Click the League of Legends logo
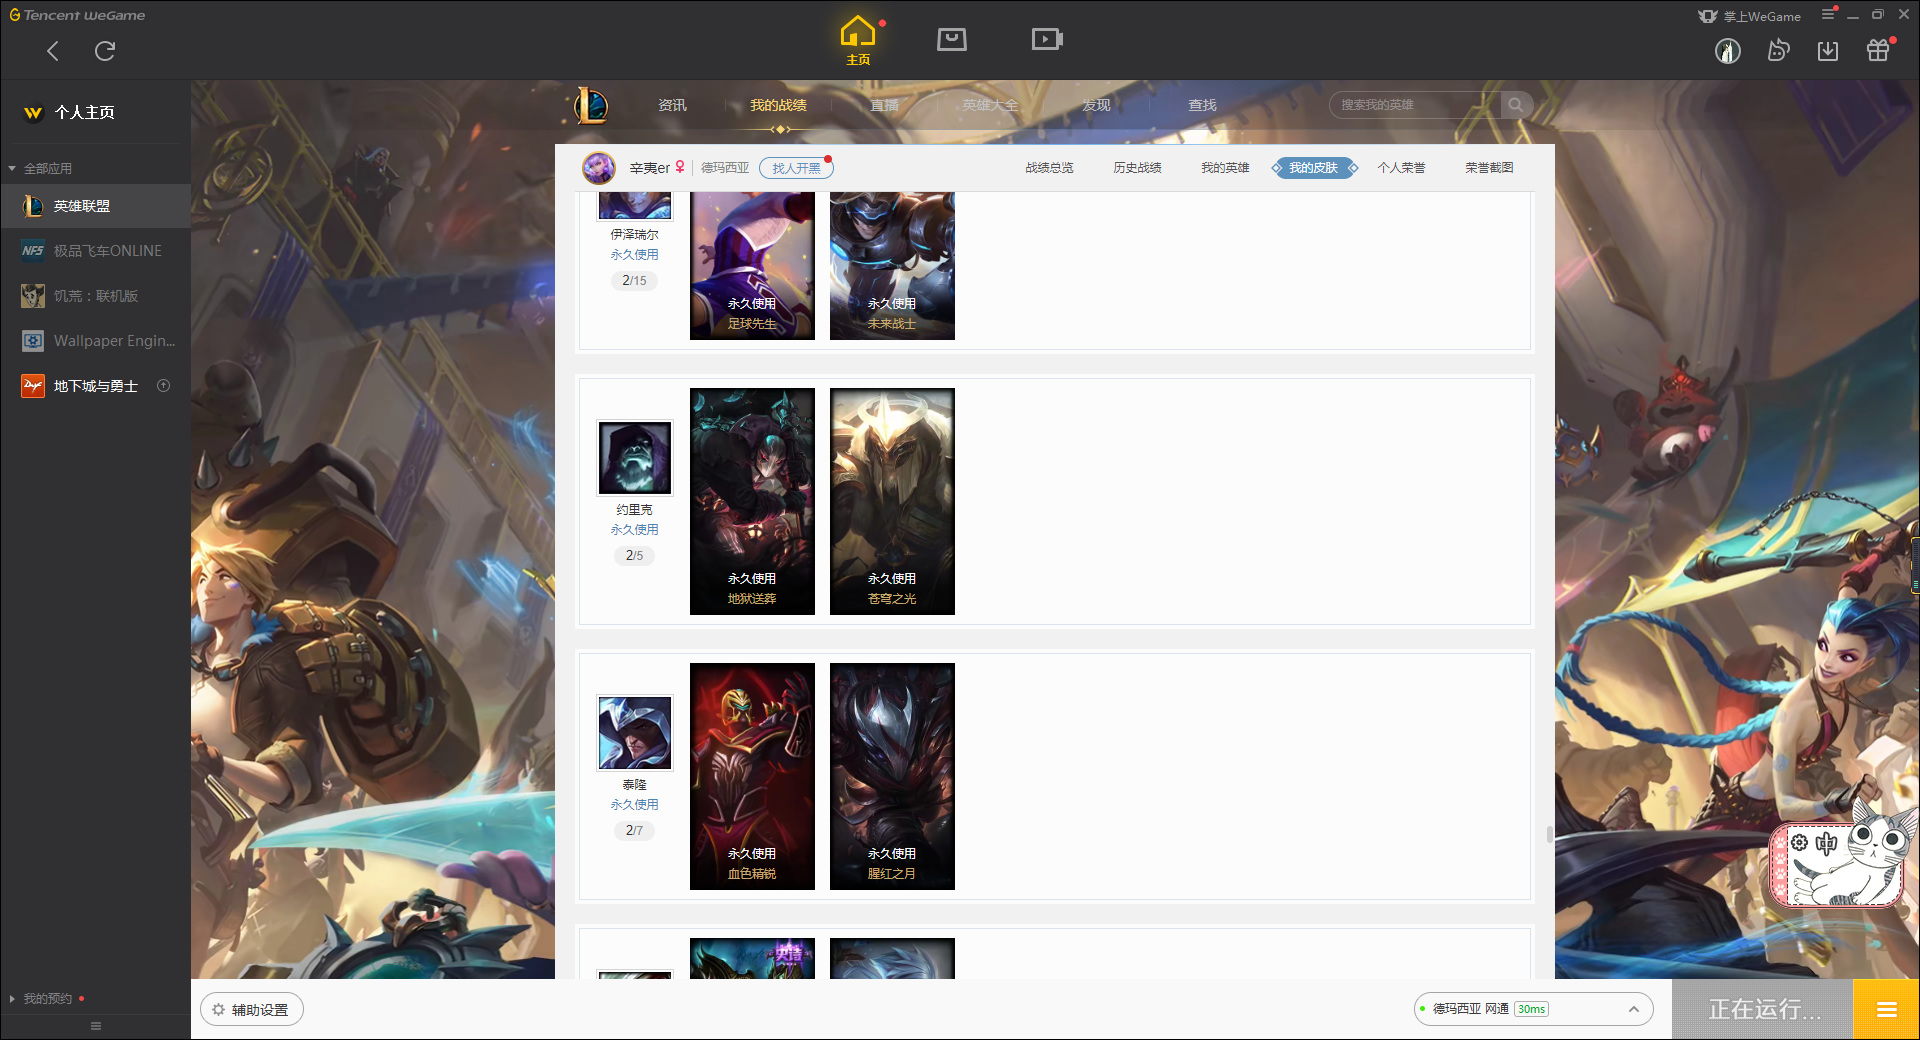Viewport: 1920px width, 1040px height. pyautogui.click(x=590, y=105)
